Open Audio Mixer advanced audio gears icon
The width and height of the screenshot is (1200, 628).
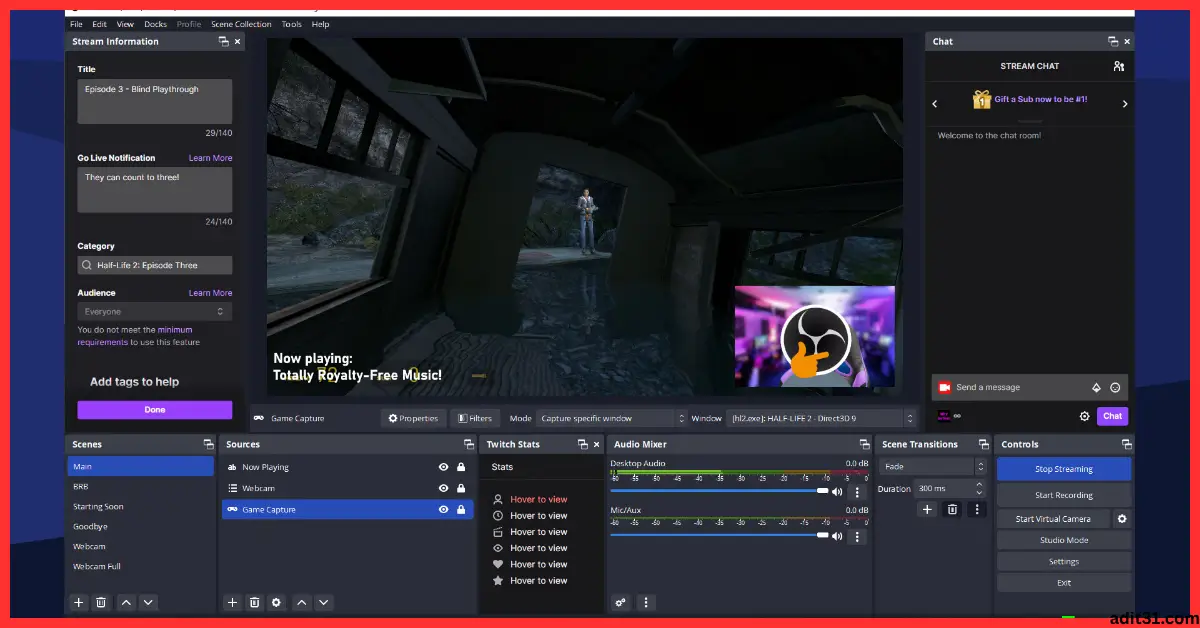621,602
